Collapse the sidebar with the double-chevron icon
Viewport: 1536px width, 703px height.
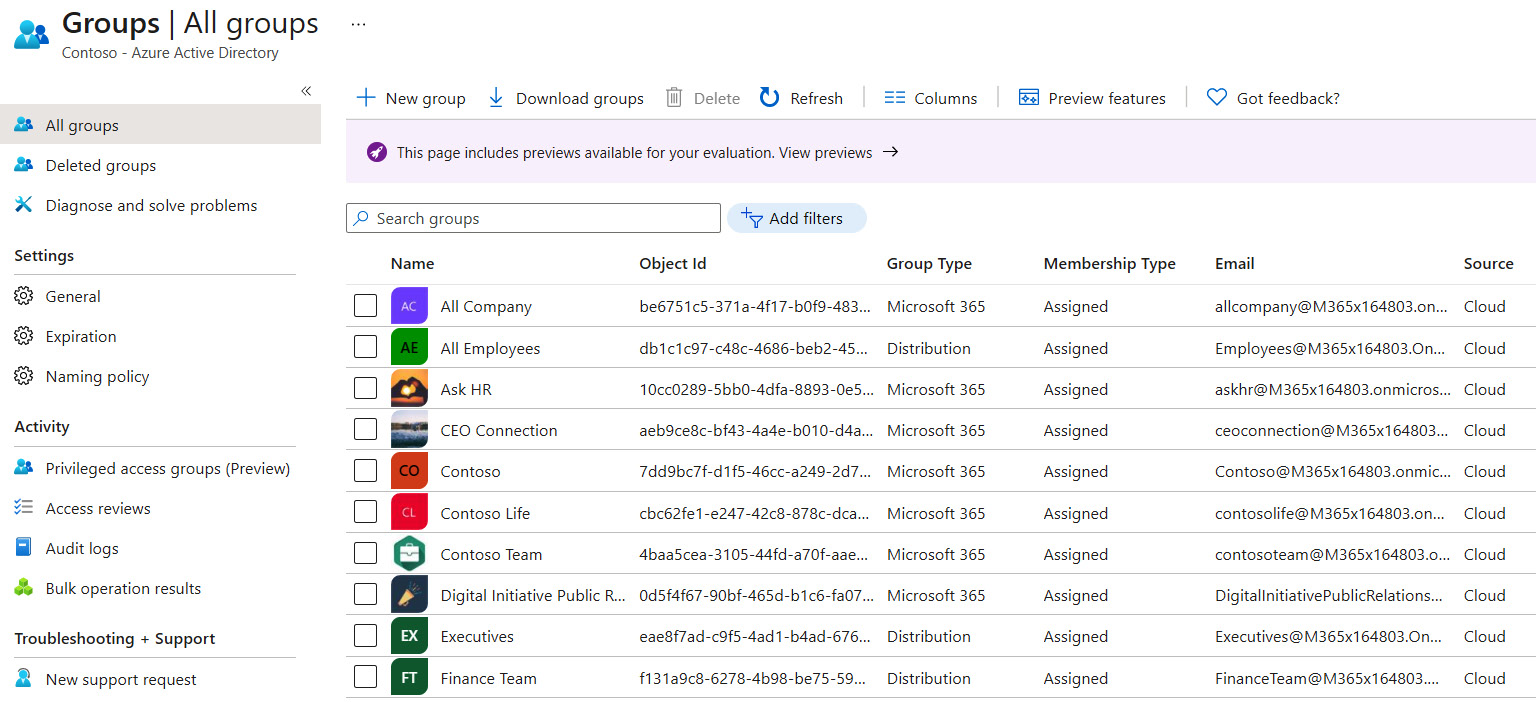click(x=306, y=91)
